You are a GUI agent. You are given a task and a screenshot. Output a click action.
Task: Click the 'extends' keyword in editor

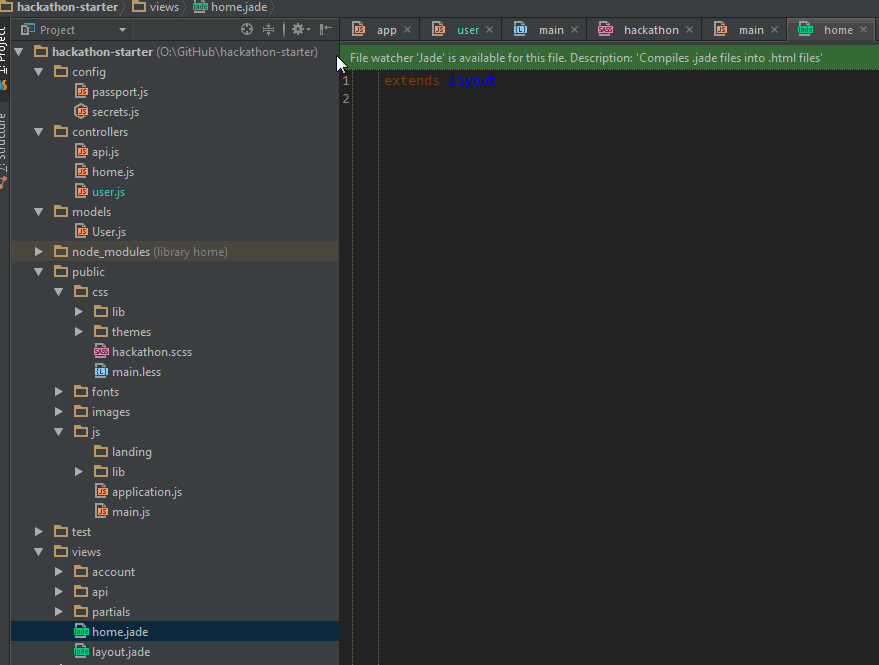pyautogui.click(x=411, y=81)
